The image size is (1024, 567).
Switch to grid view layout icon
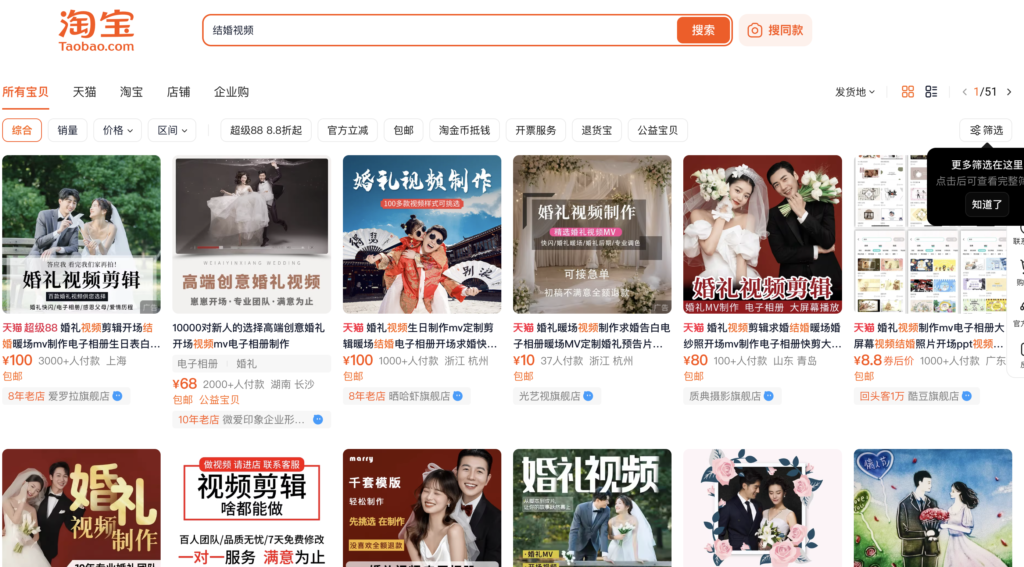coord(908,92)
